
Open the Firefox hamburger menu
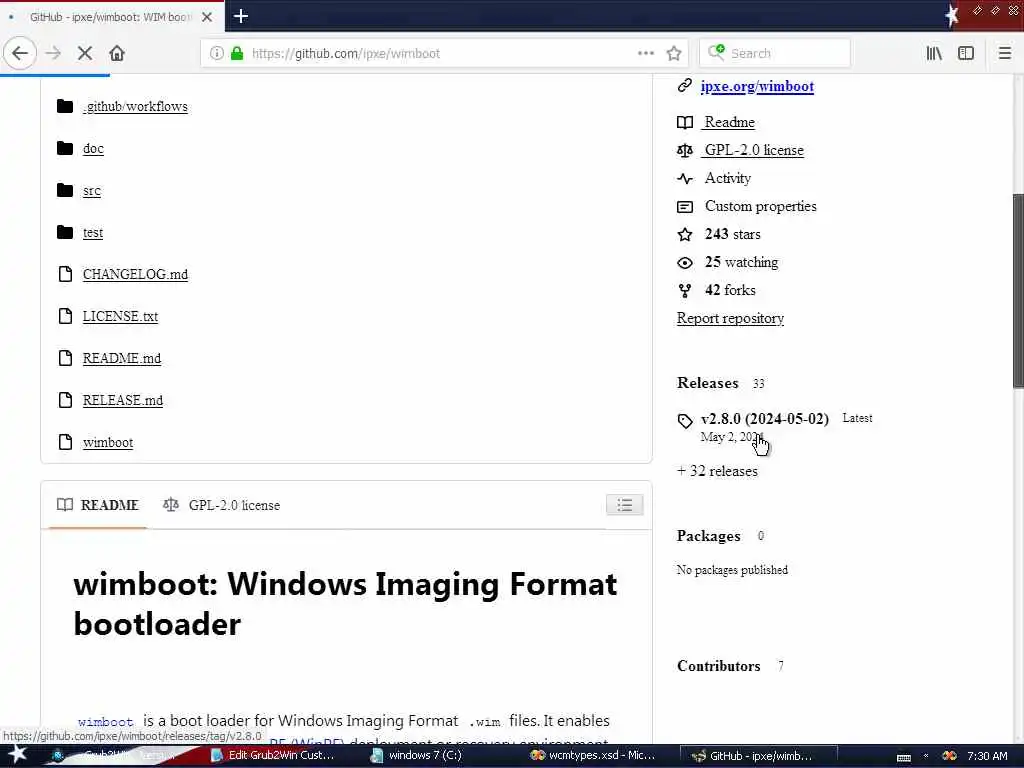[x=1004, y=53]
